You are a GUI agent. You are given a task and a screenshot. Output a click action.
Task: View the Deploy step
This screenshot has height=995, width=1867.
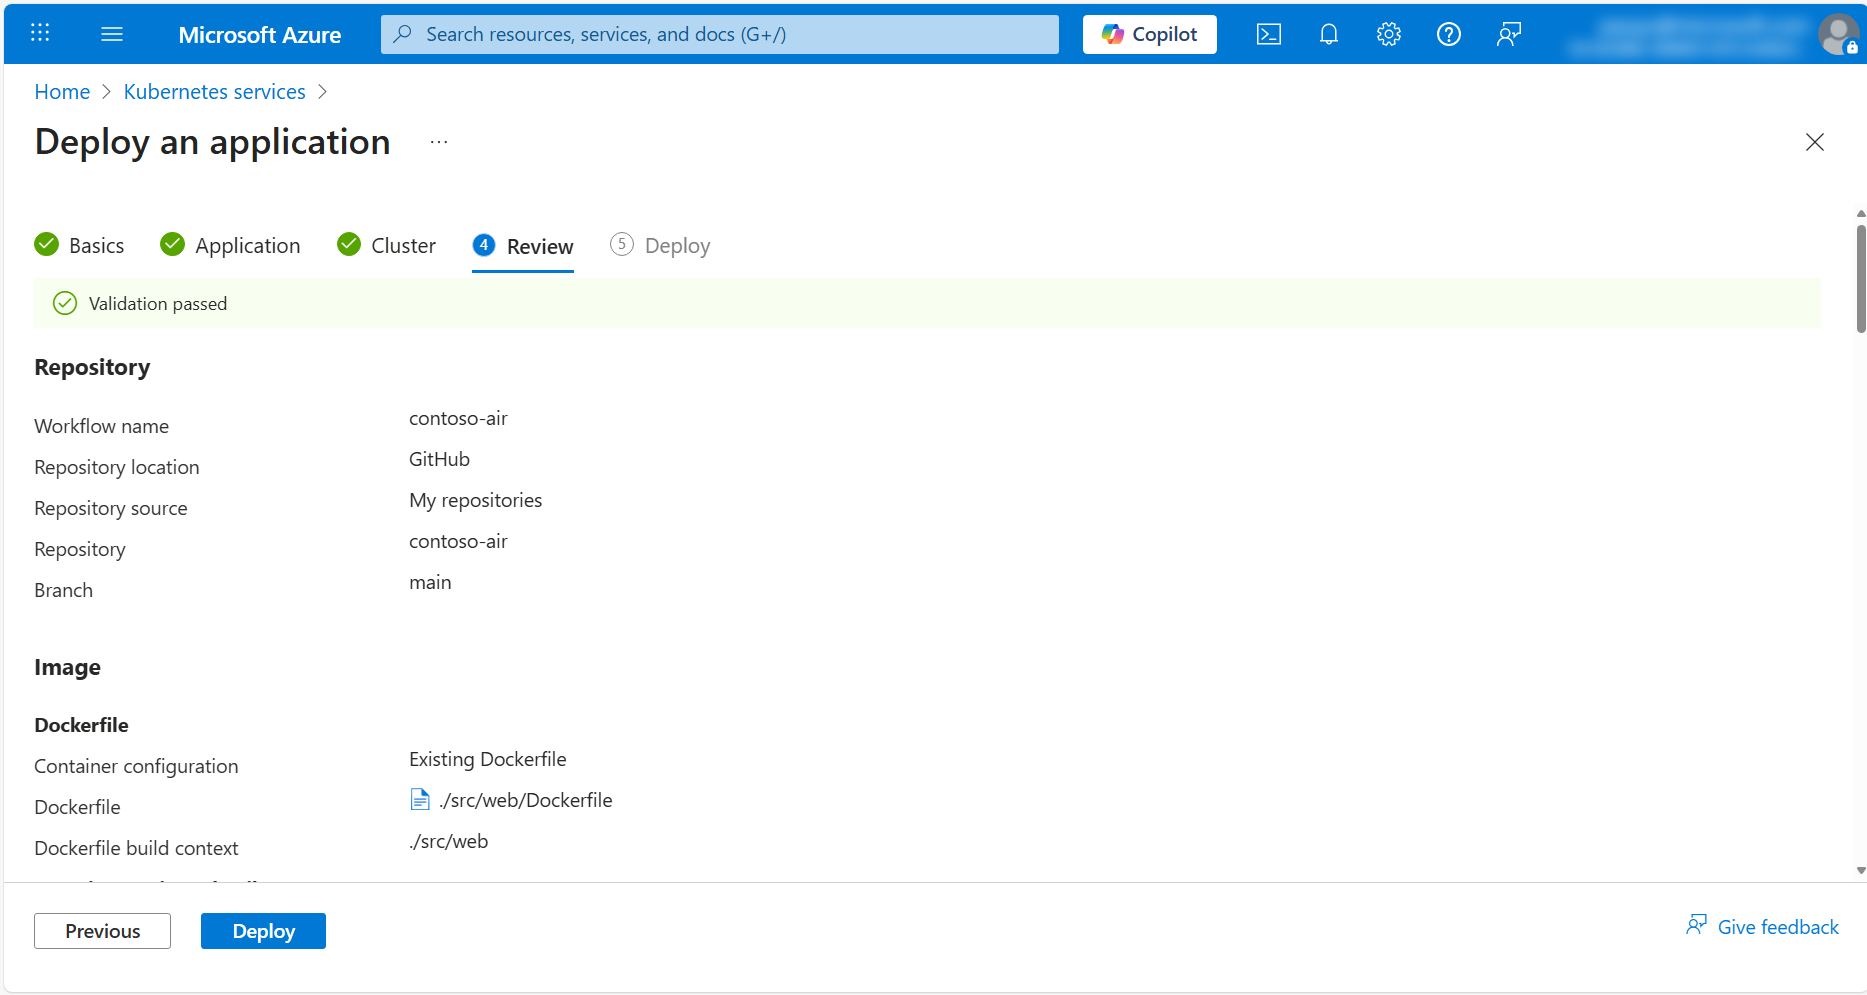click(678, 245)
